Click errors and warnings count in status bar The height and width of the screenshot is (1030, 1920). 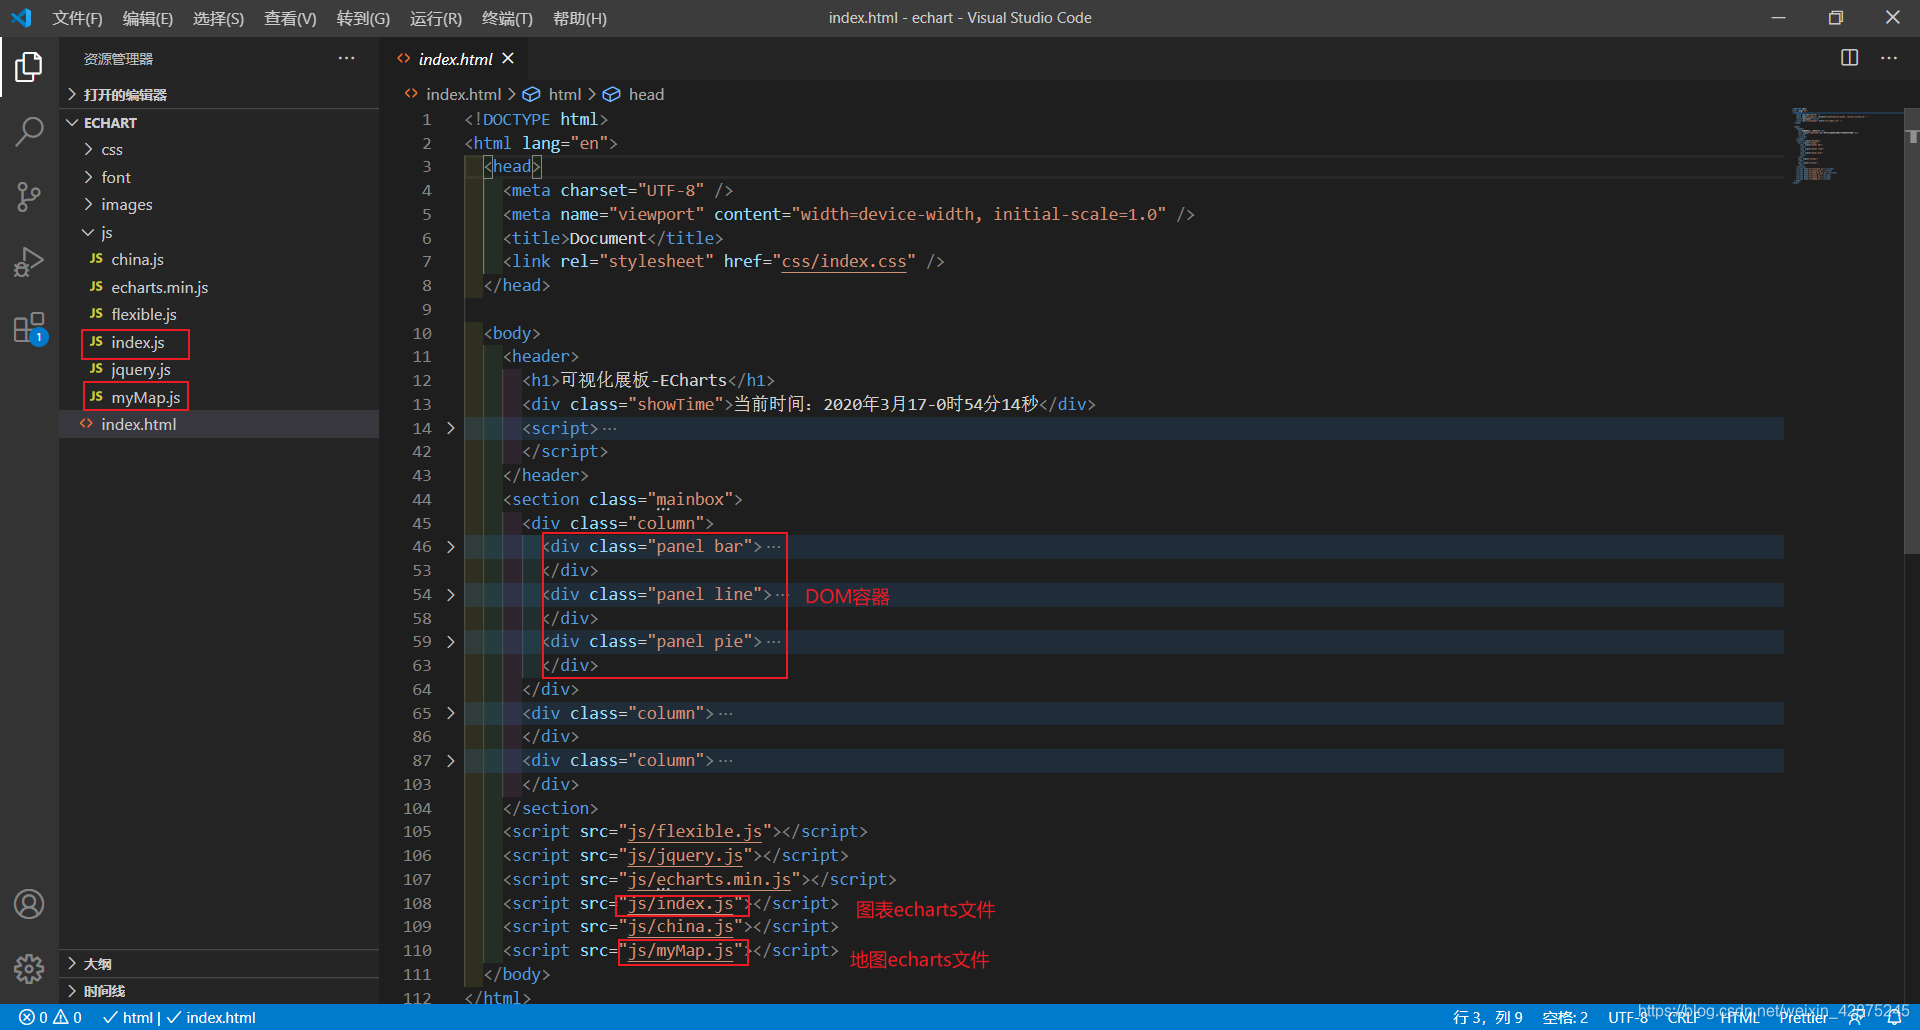pyautogui.click(x=50, y=1017)
